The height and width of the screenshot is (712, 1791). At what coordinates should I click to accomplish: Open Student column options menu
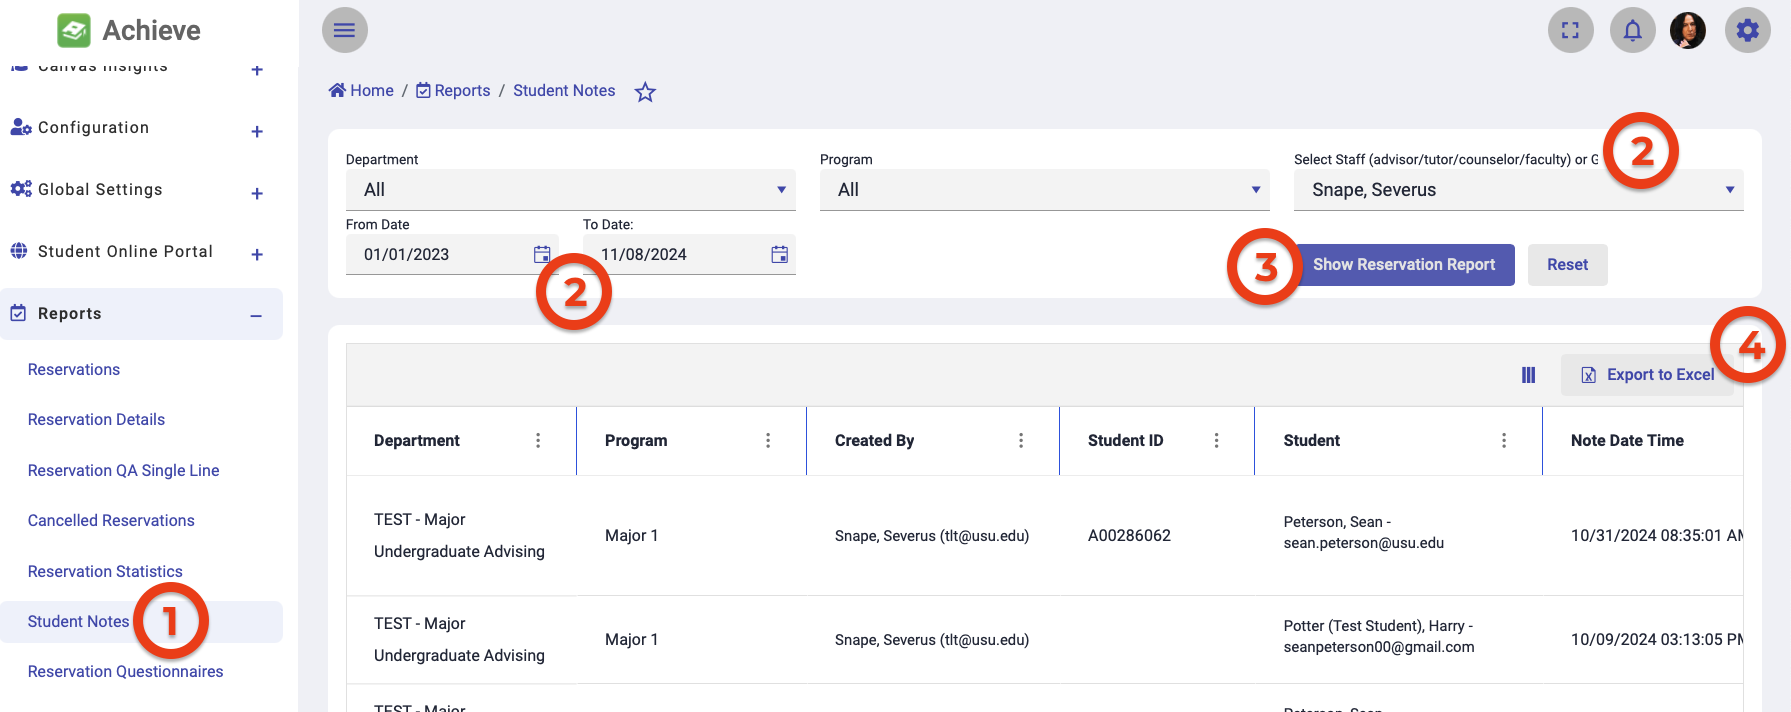(x=1504, y=441)
